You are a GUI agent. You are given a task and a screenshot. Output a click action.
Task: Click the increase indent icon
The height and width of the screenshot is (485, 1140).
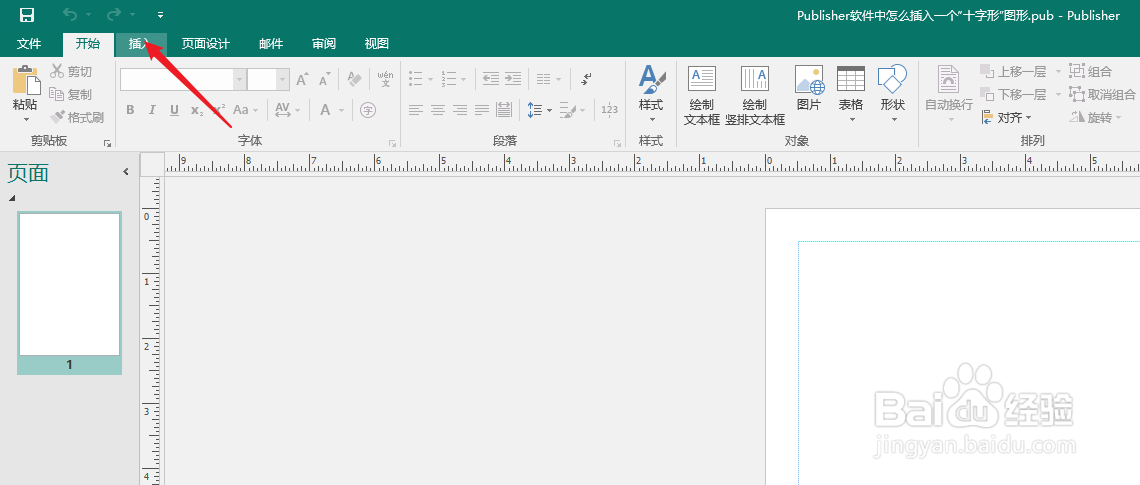[513, 78]
